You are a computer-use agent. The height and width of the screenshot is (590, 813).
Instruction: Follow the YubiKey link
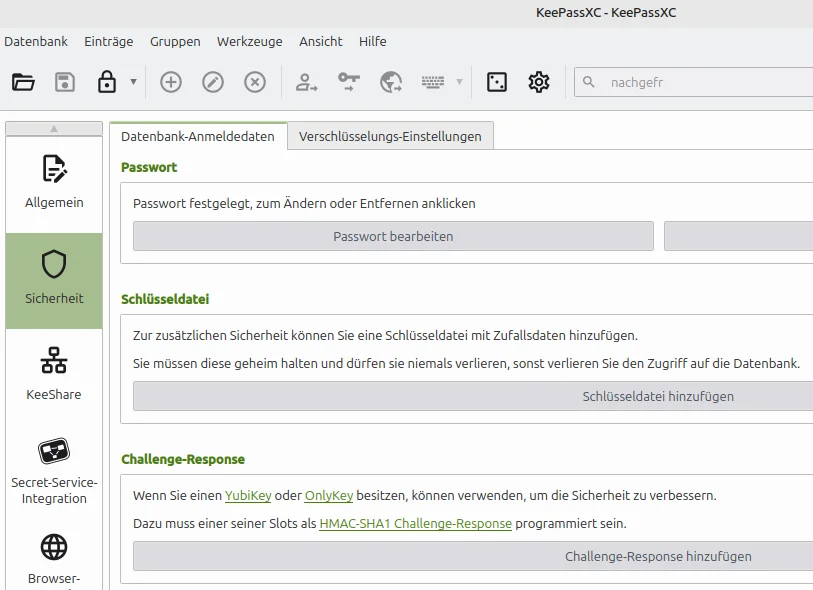[248, 496]
